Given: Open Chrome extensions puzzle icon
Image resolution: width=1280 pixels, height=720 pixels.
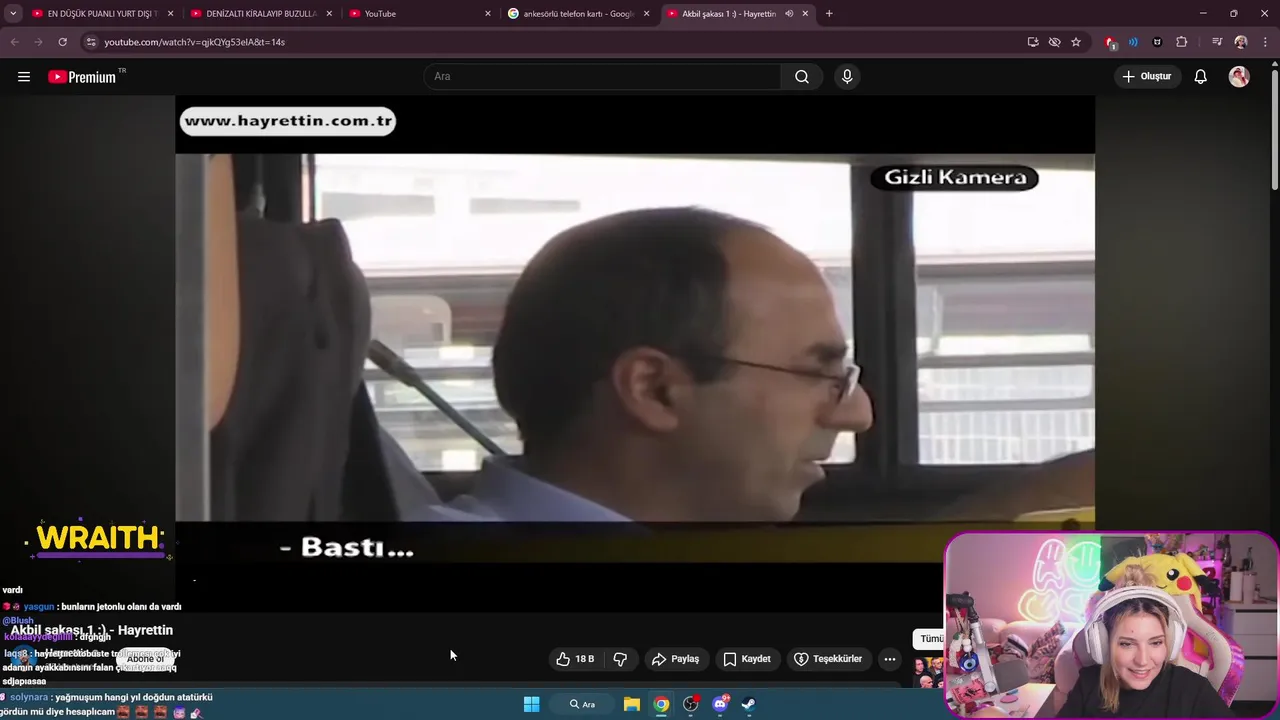Looking at the screenshot, I should (x=1182, y=42).
